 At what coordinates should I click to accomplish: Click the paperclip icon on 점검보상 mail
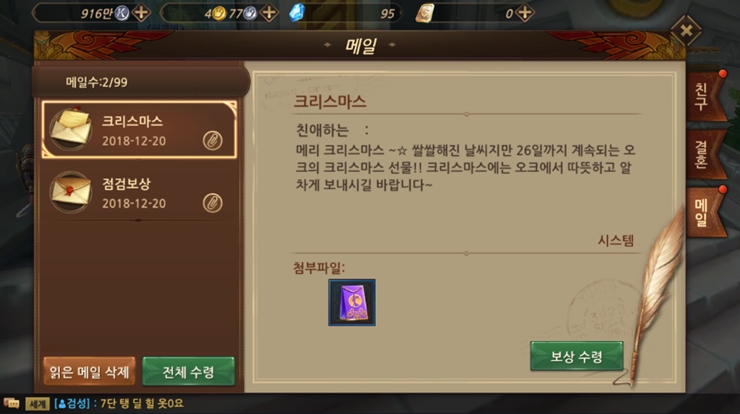[x=212, y=203]
